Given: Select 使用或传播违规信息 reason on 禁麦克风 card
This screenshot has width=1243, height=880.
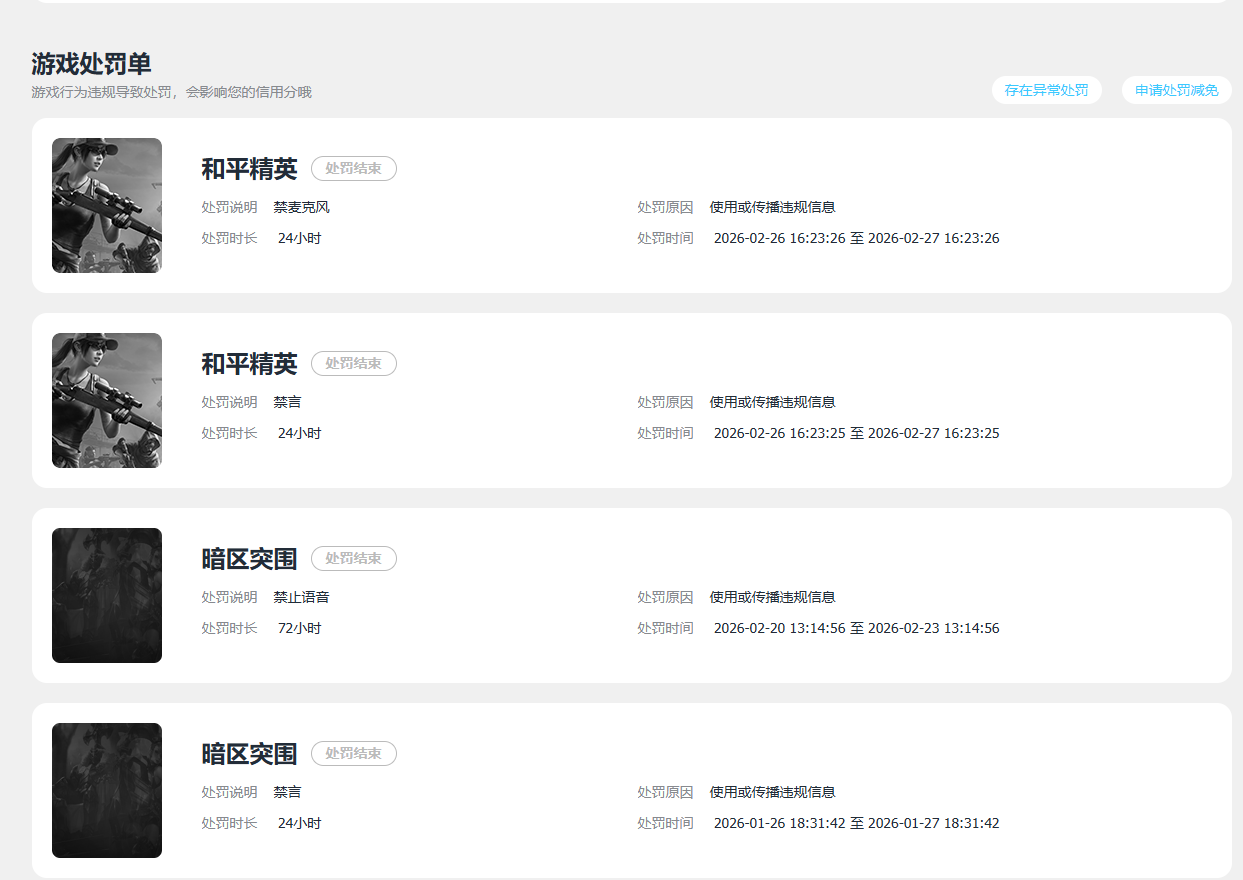Looking at the screenshot, I should click(773, 208).
